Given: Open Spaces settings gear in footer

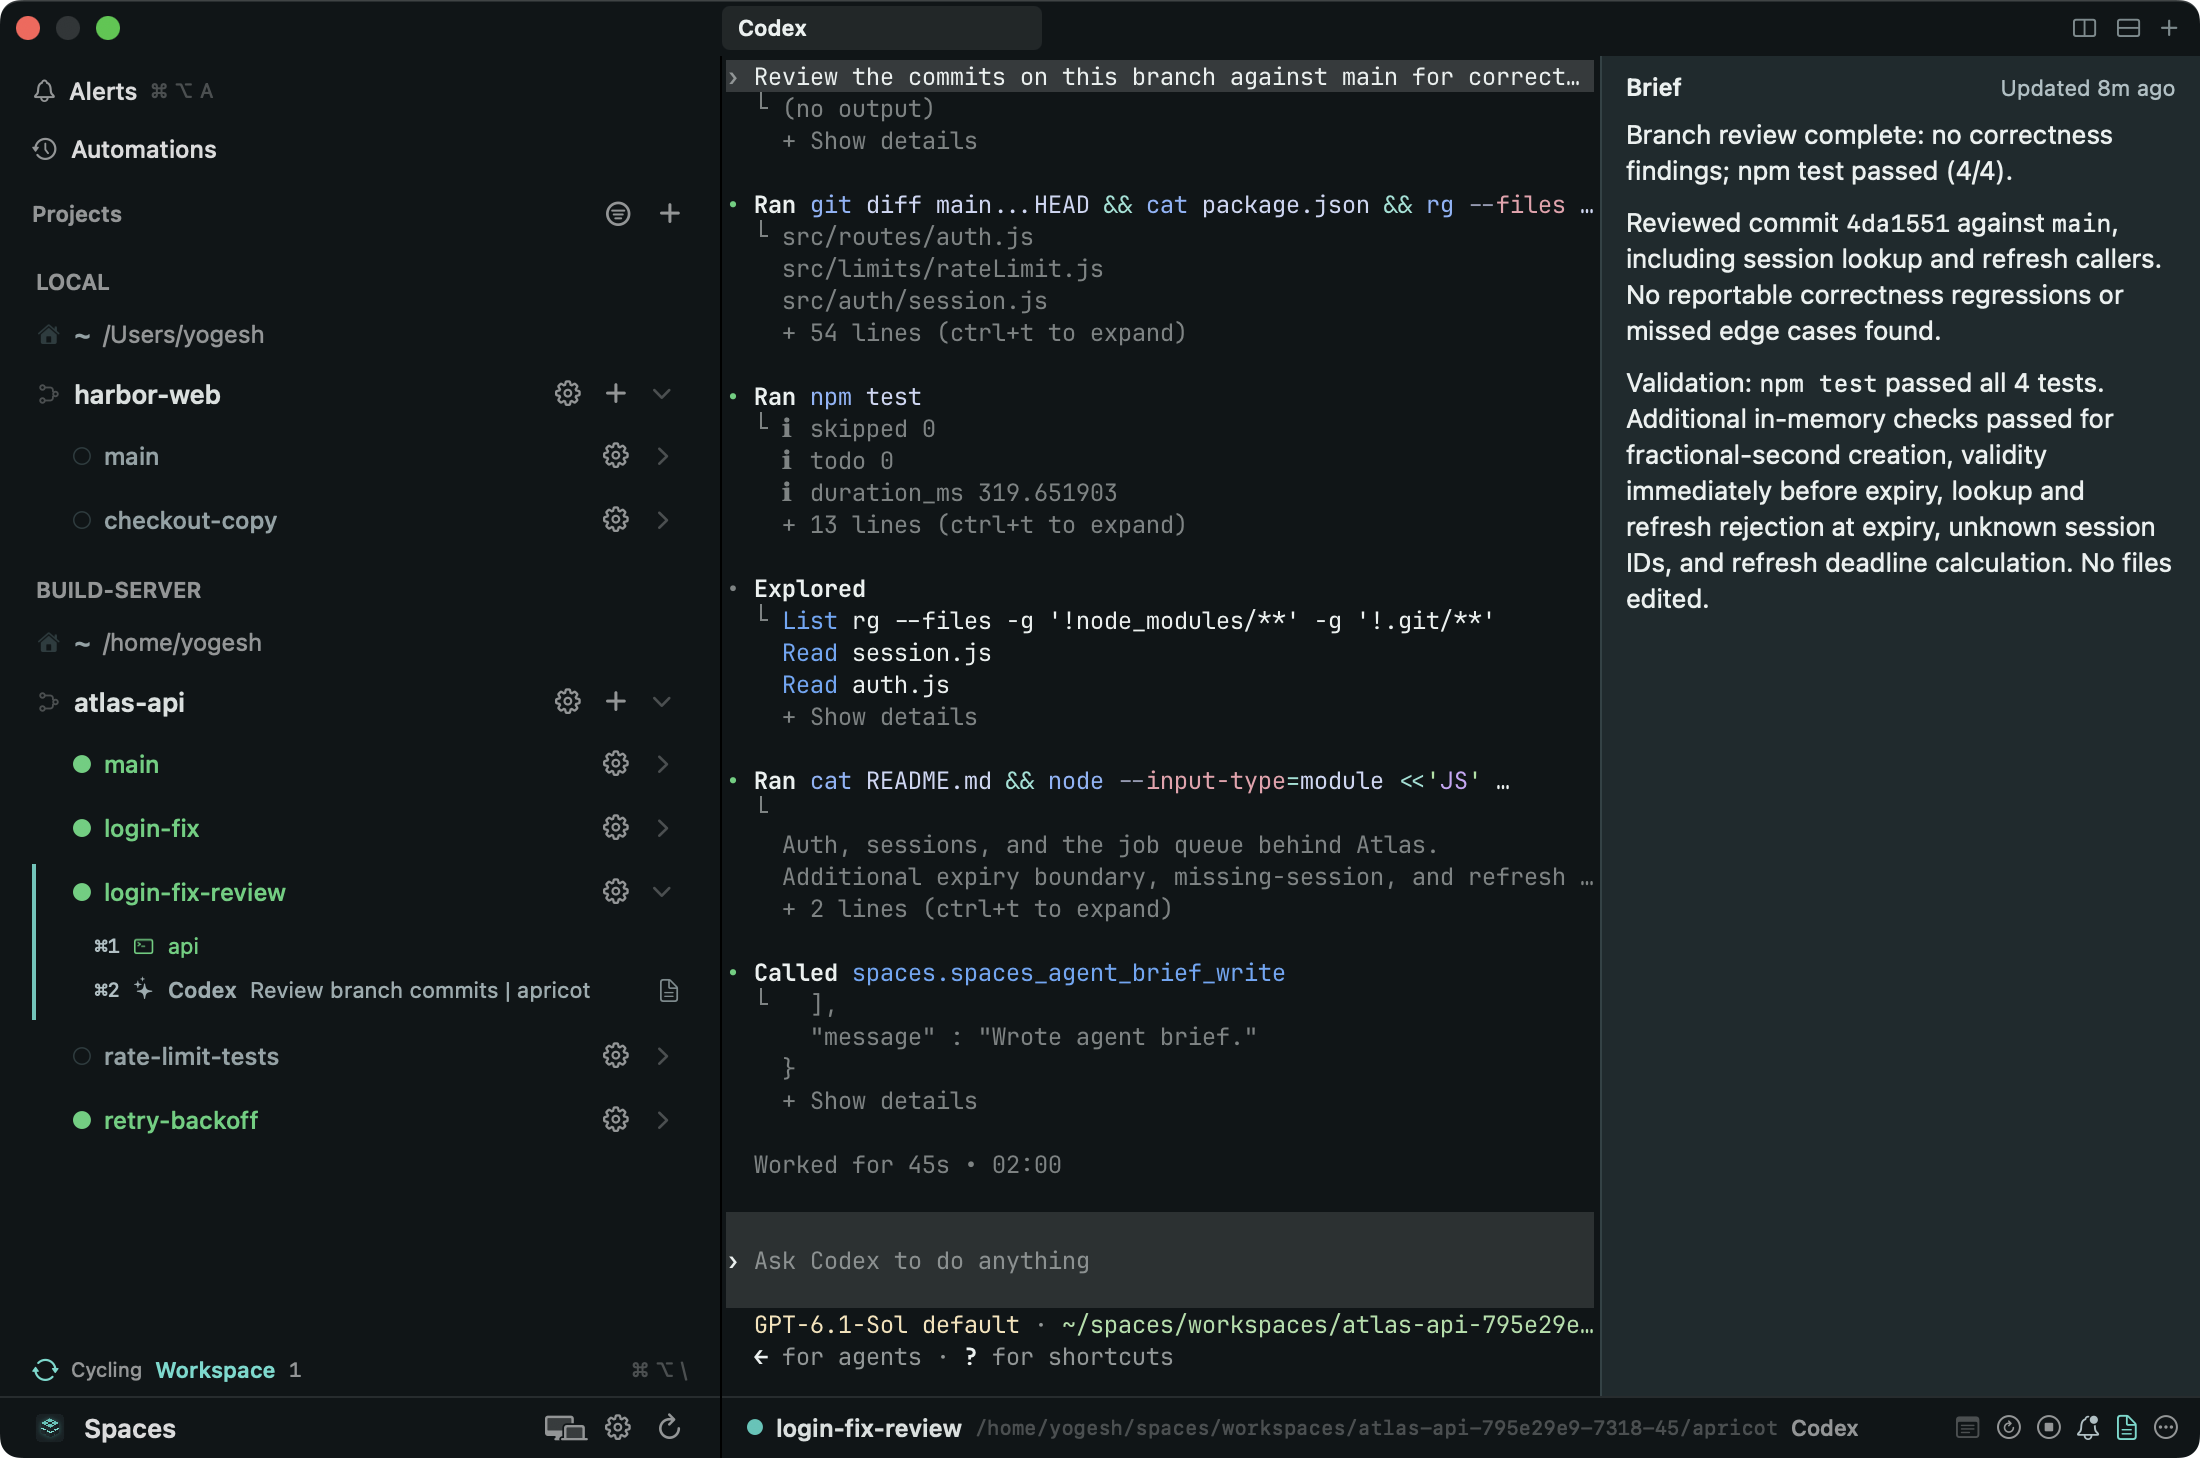Looking at the screenshot, I should click(618, 1428).
